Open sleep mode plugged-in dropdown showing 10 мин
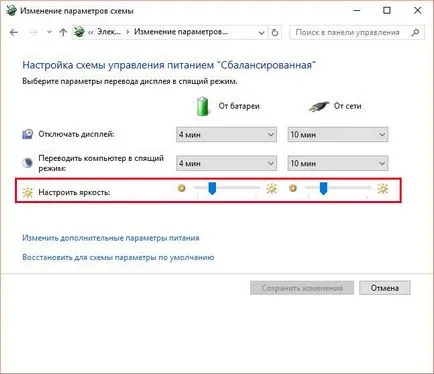This screenshot has height=374, width=434. tap(338, 163)
